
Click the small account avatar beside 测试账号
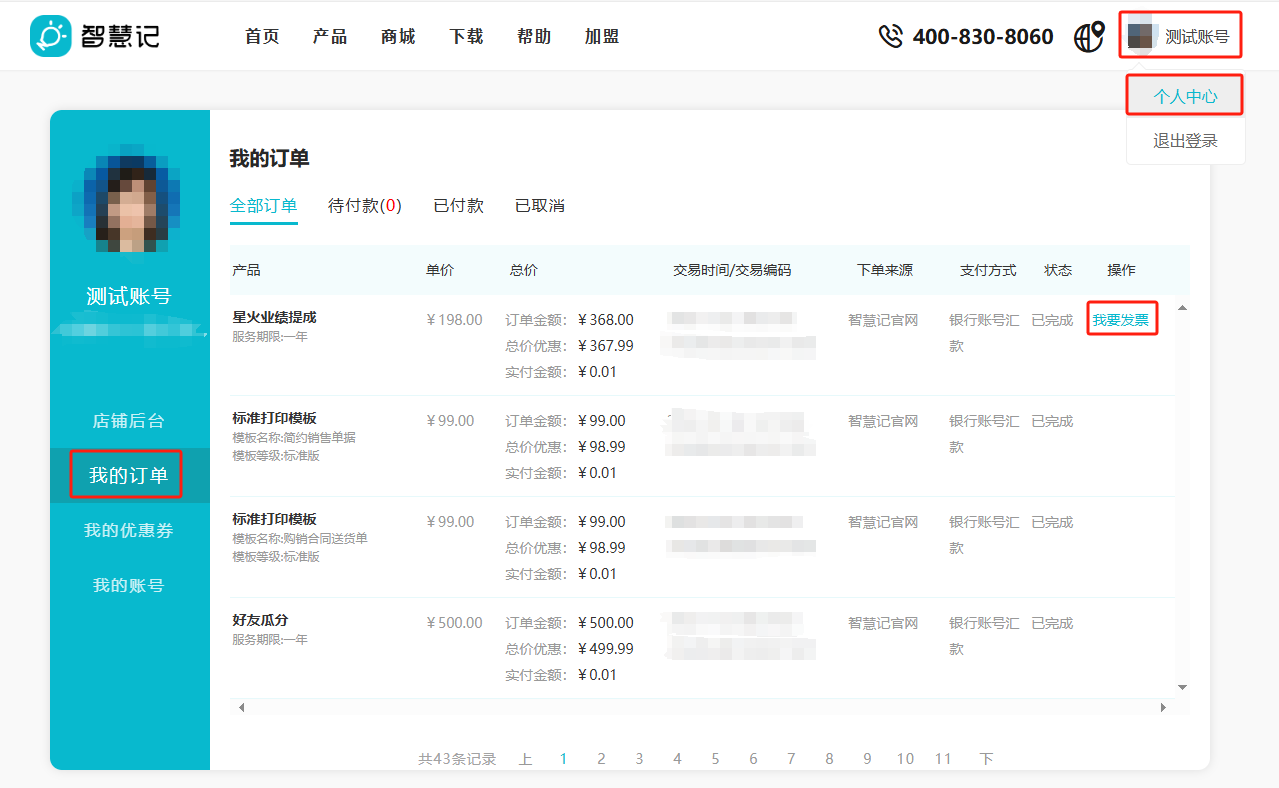(x=1141, y=36)
